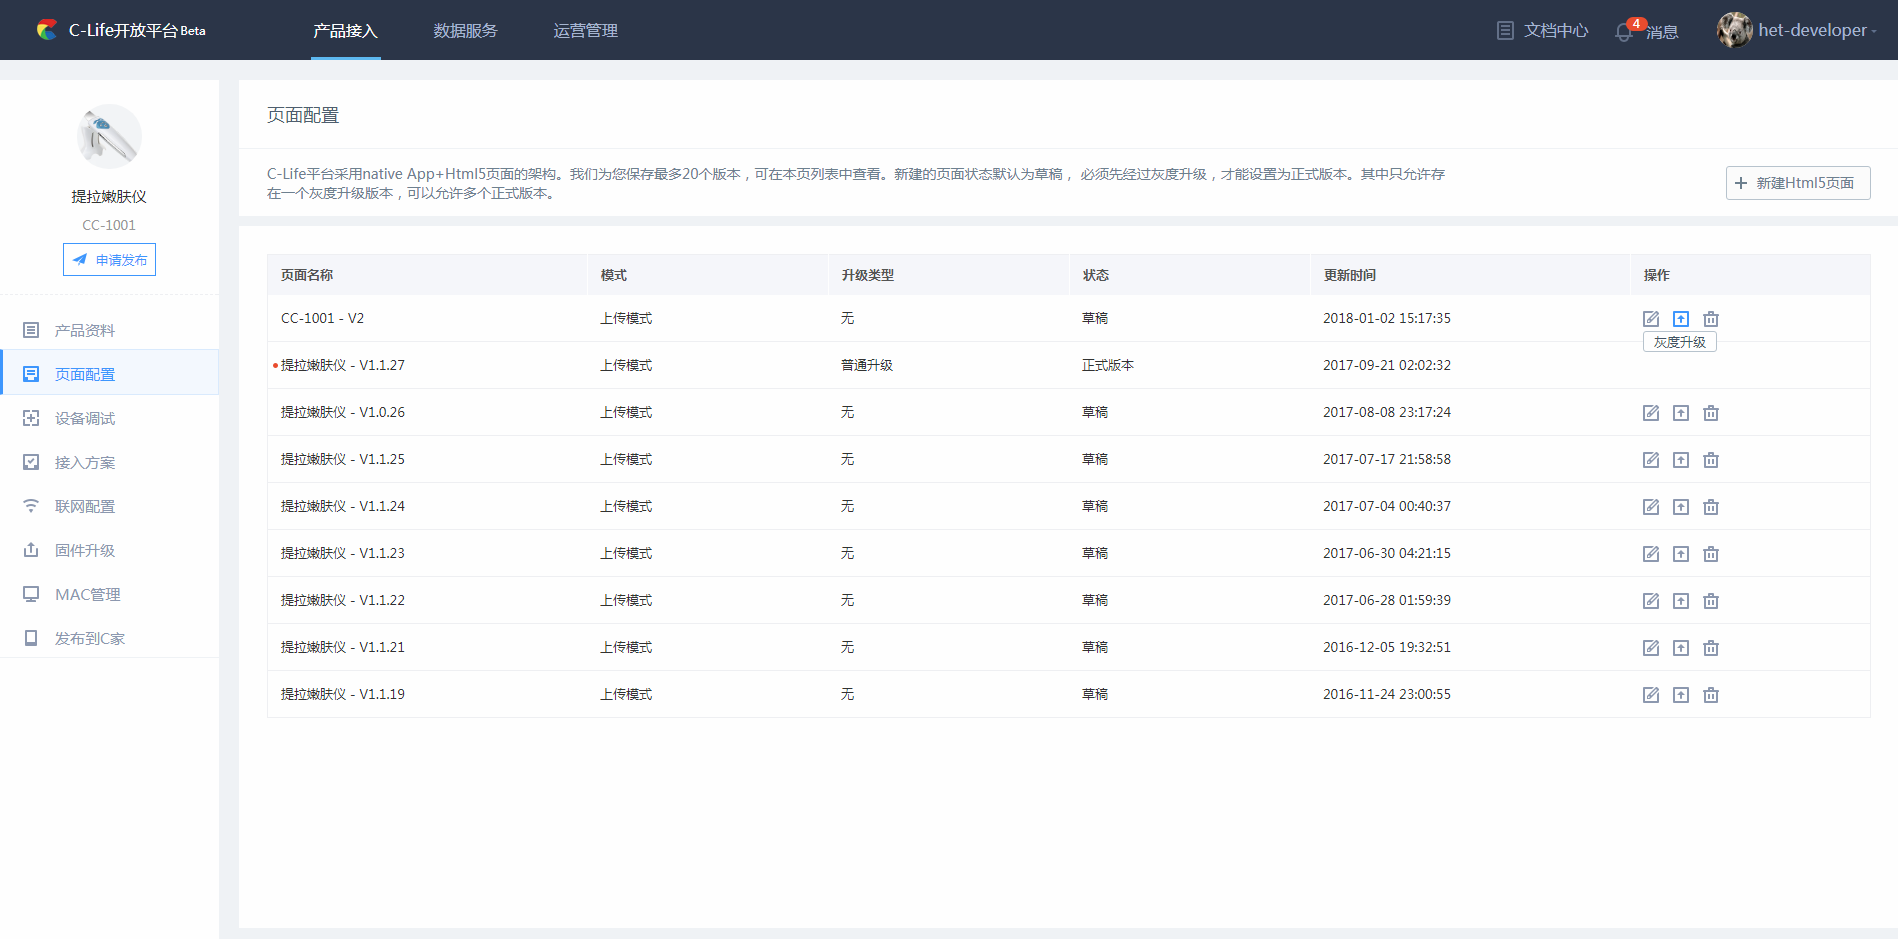
Task: Click the CC-1001 product code label
Action: pyautogui.click(x=109, y=225)
